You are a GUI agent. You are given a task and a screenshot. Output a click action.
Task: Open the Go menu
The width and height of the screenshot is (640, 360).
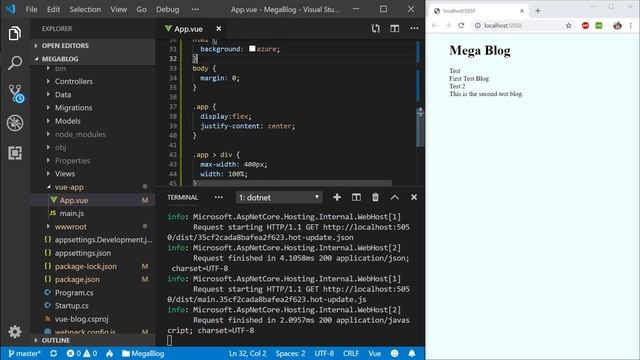(141, 9)
